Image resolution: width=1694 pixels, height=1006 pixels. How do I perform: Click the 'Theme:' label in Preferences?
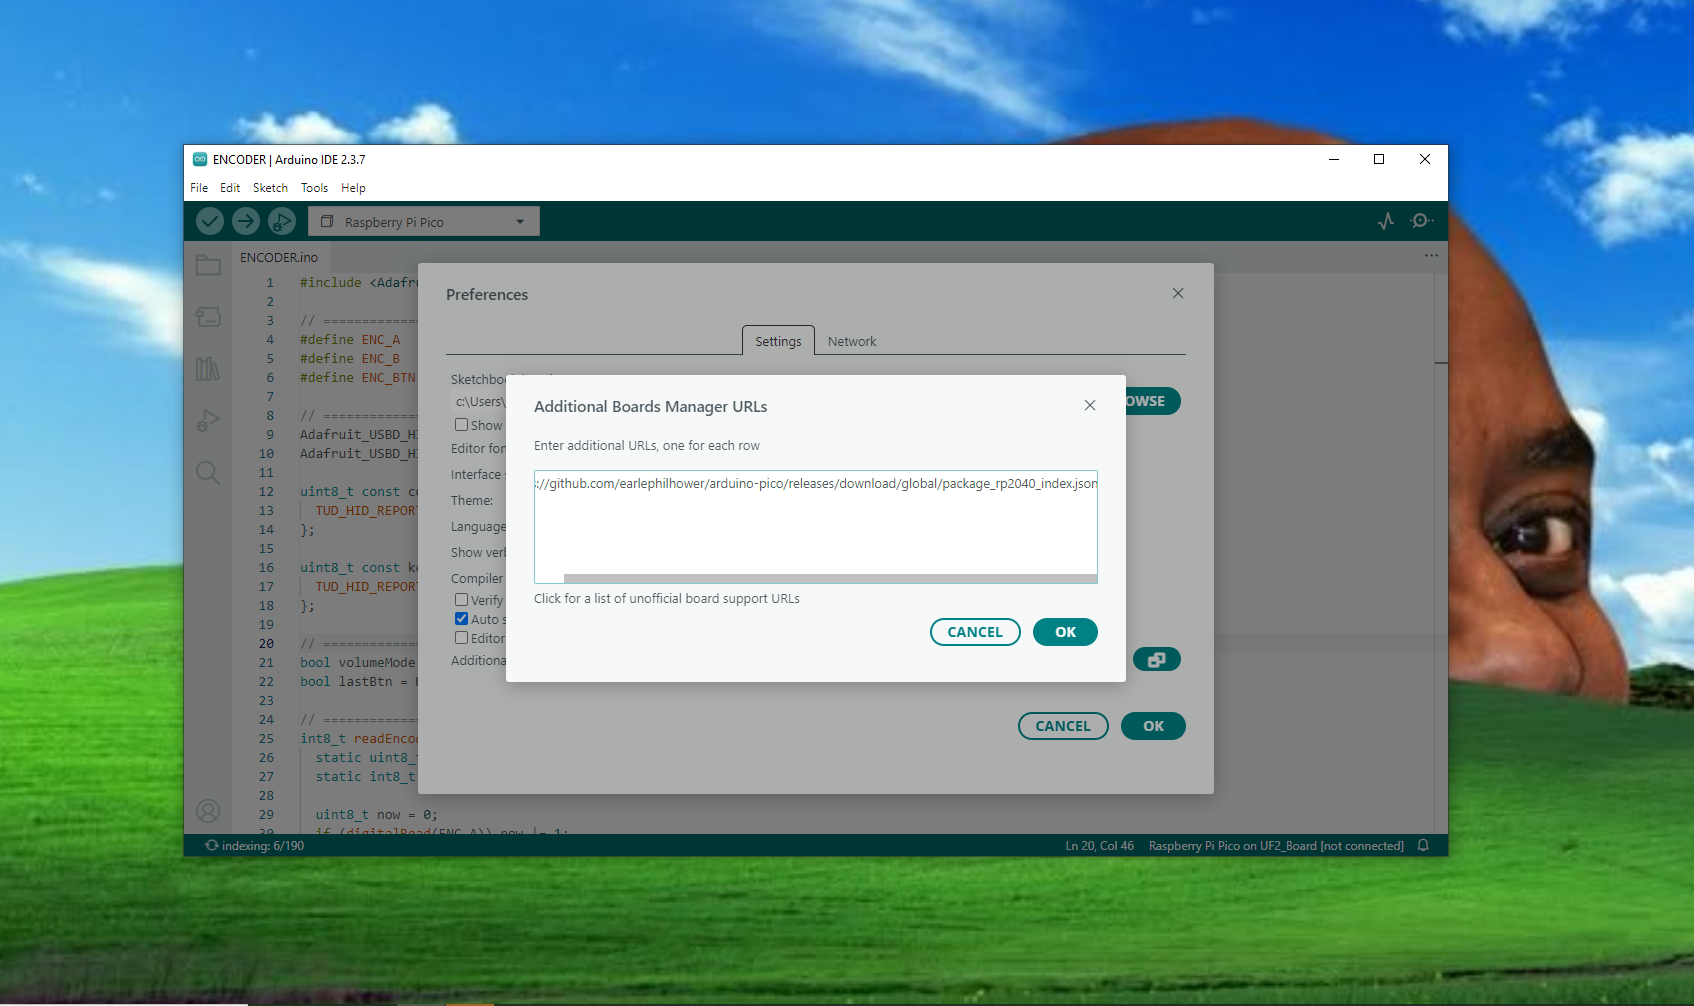pos(472,501)
